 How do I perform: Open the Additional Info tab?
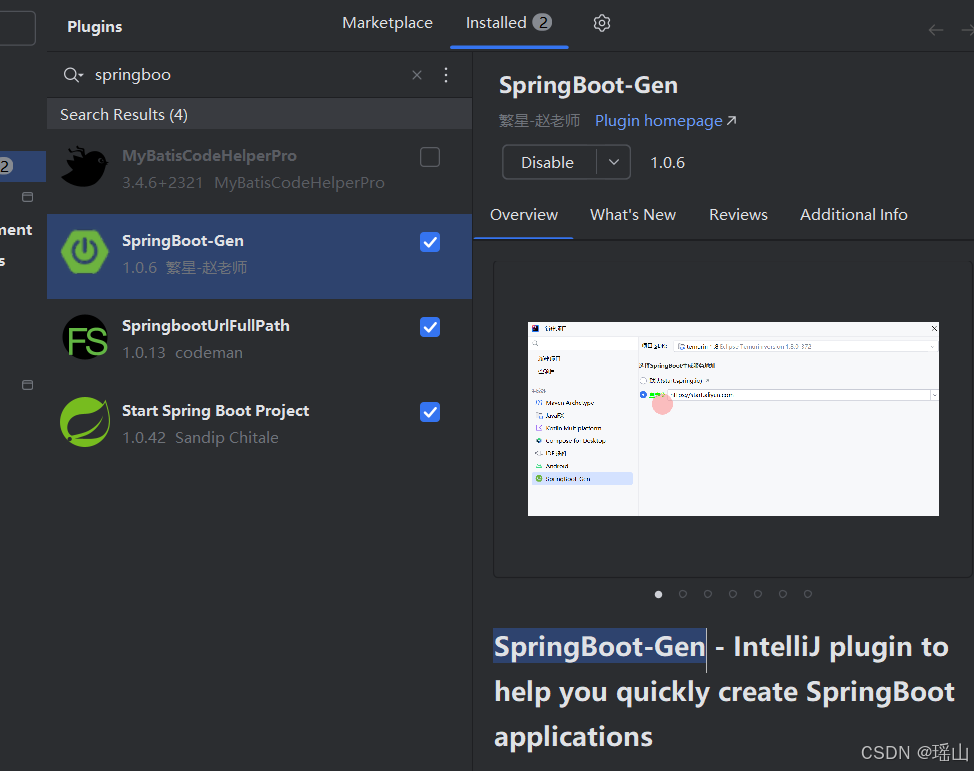(x=853, y=215)
